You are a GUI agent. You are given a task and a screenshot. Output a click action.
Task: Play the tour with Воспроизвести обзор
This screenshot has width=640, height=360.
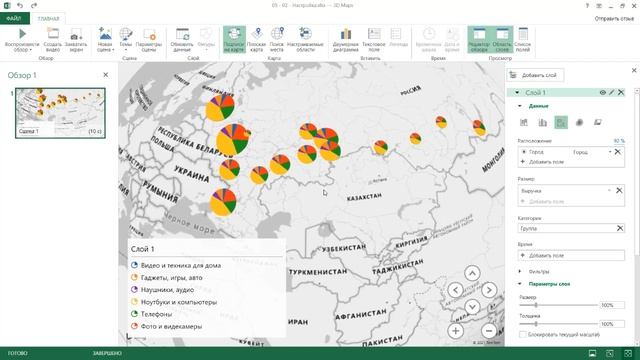point(22,40)
